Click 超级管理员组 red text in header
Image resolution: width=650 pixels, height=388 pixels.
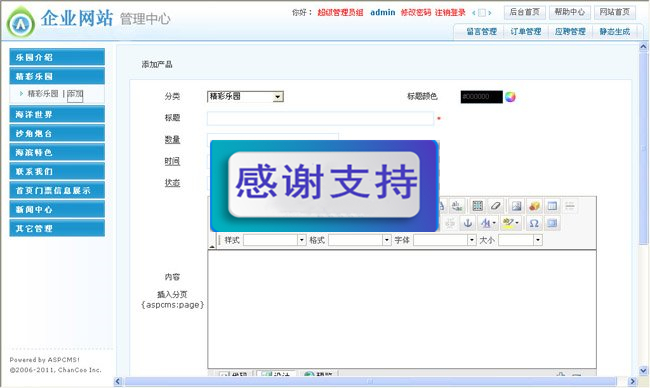(x=340, y=12)
